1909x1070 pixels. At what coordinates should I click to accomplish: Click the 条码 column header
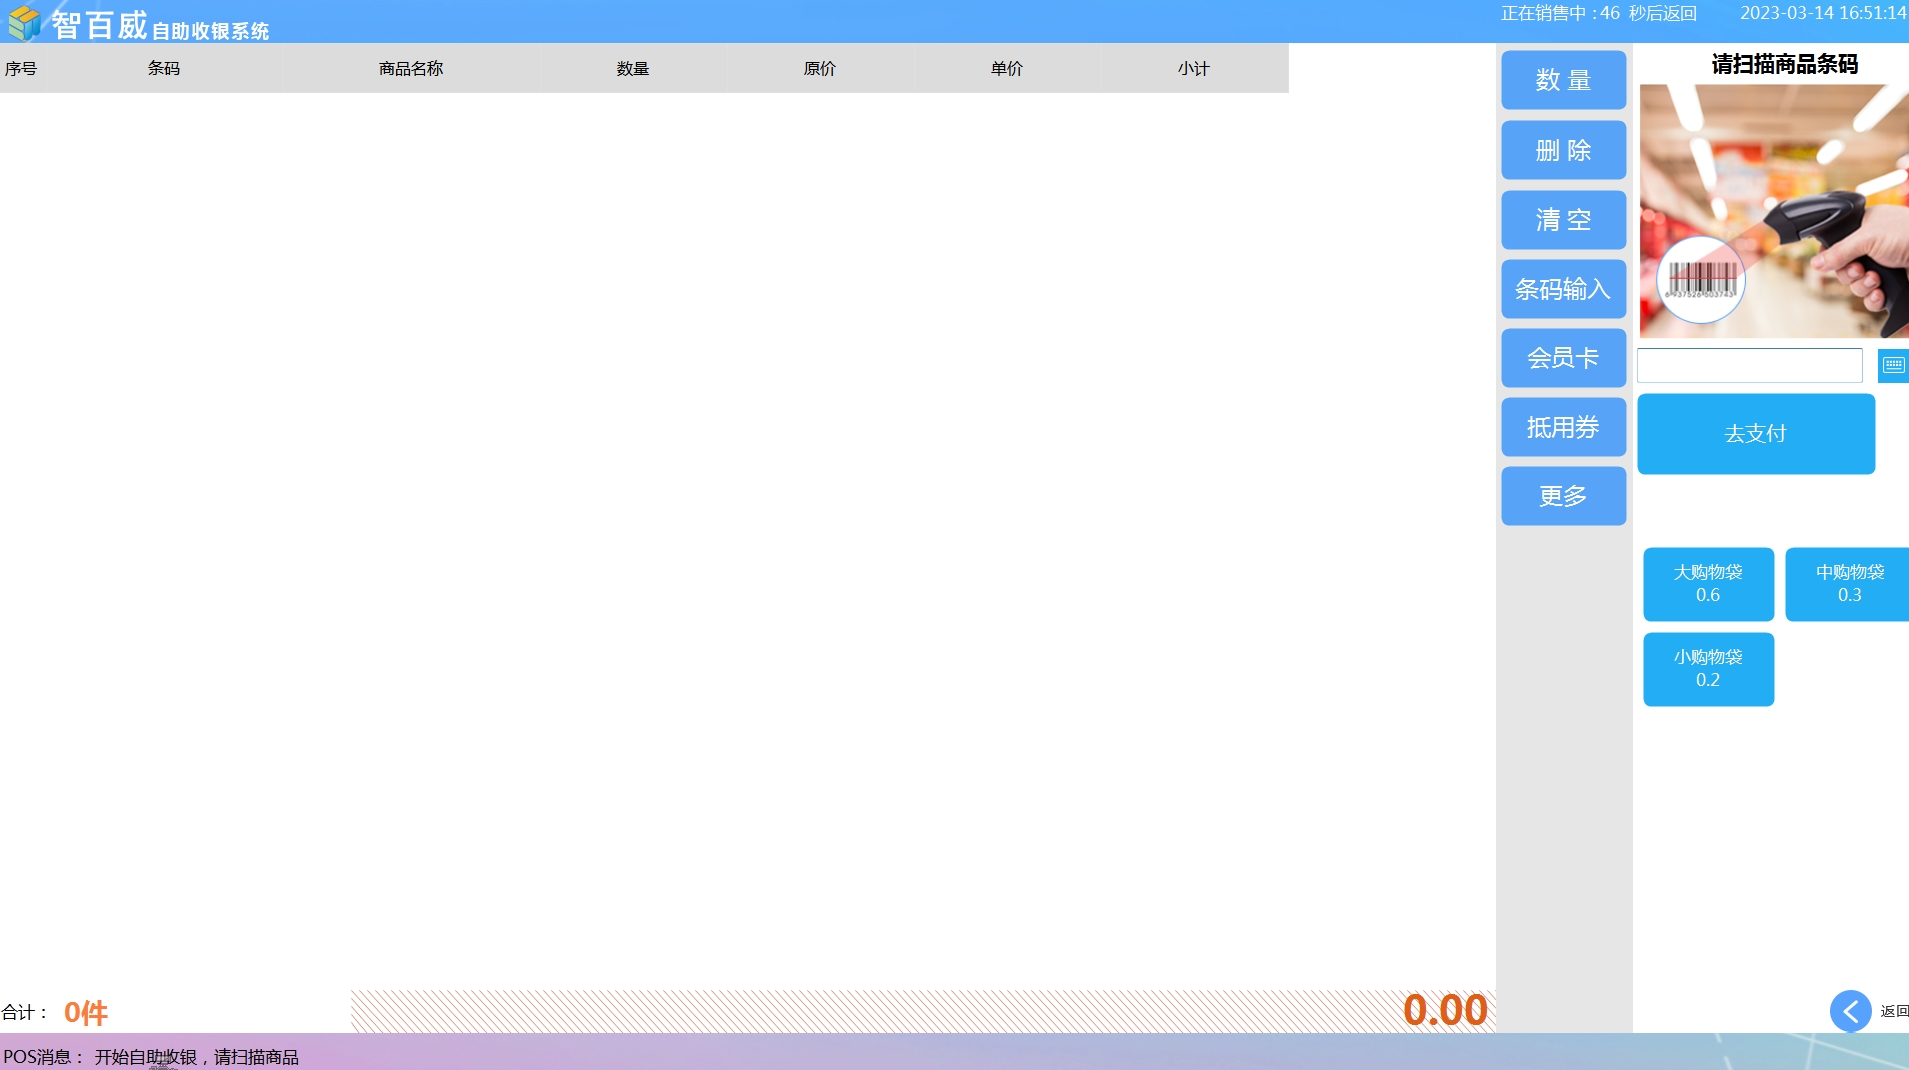[164, 69]
